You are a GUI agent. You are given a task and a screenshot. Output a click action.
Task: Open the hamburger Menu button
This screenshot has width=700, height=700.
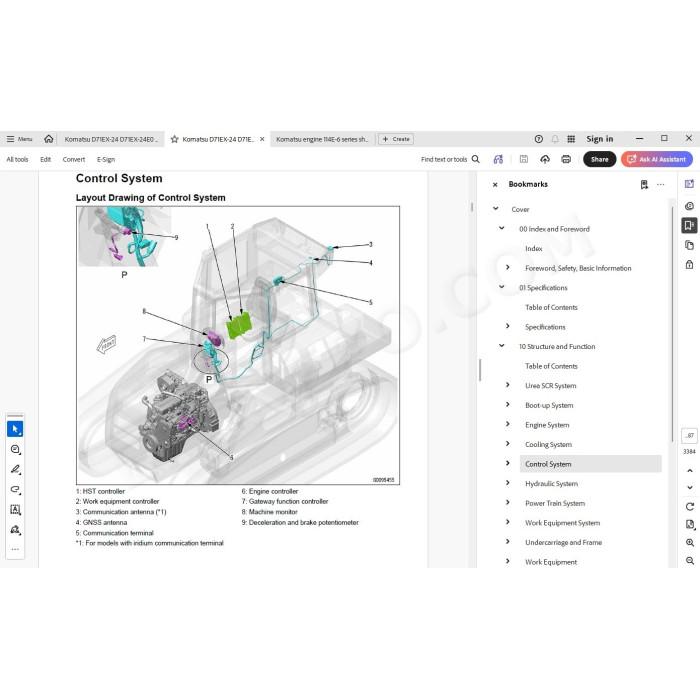tap(19, 139)
